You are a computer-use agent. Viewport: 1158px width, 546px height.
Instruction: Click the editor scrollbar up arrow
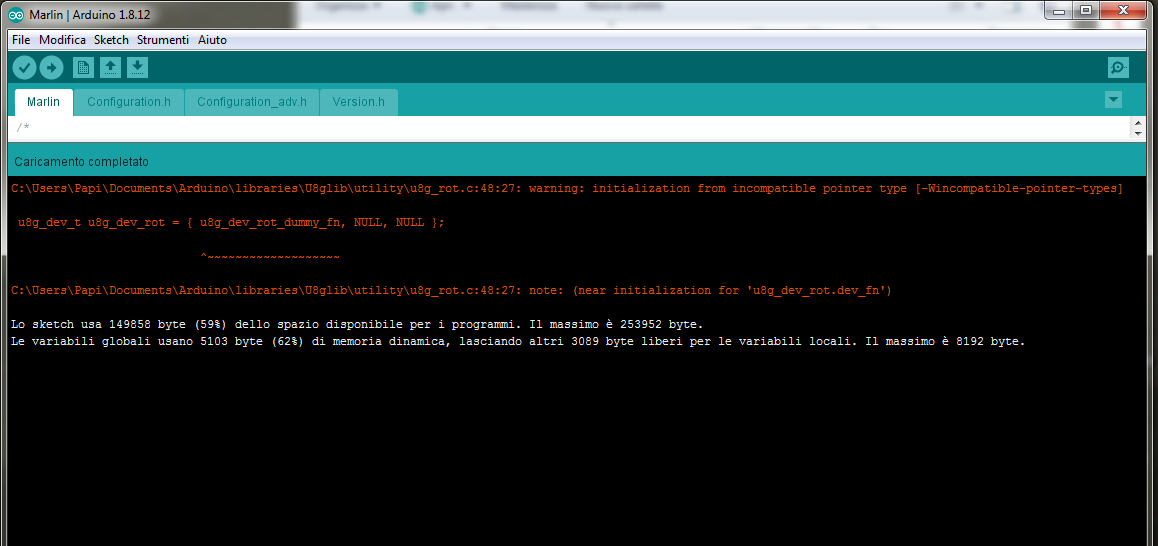(1138, 123)
